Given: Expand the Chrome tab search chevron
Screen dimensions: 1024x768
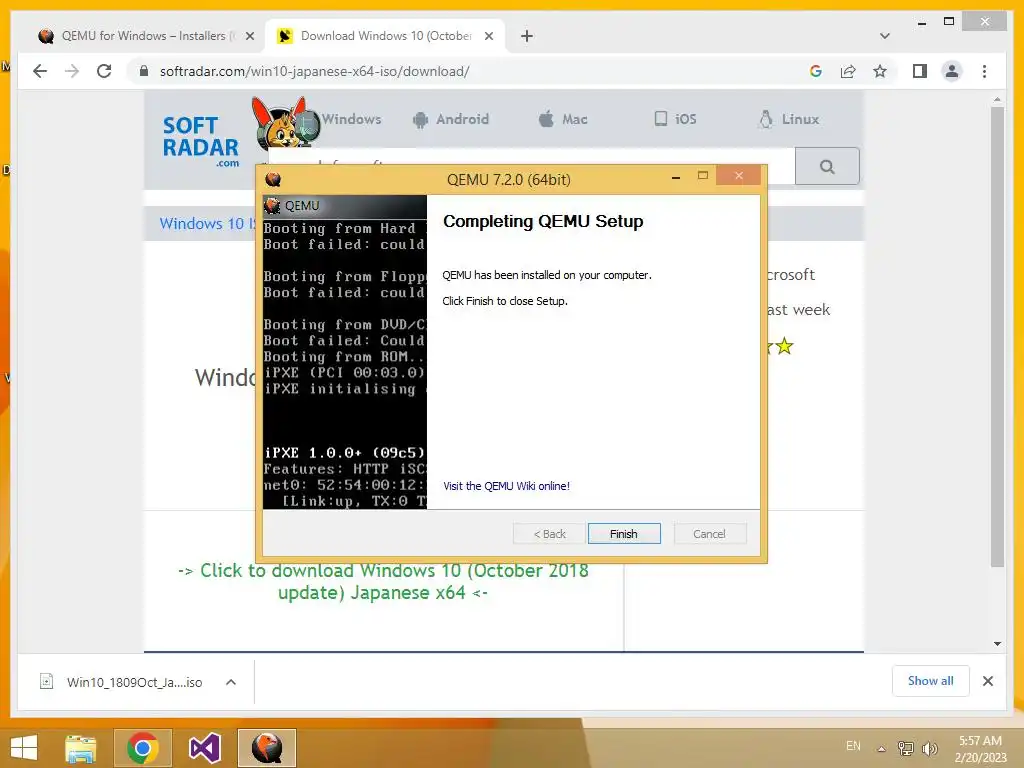Looking at the screenshot, I should [884, 36].
